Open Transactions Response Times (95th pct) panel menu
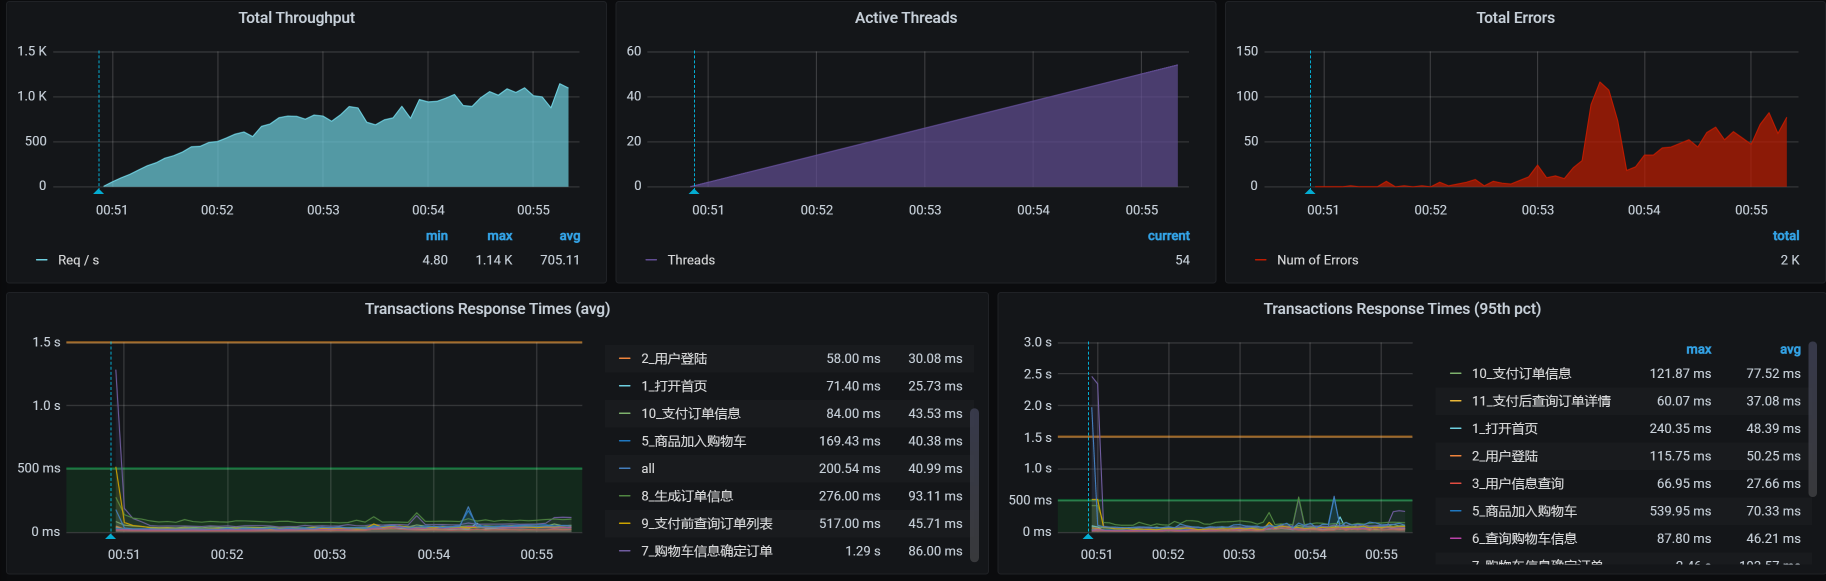The height and width of the screenshot is (581, 1826). 1401,309
